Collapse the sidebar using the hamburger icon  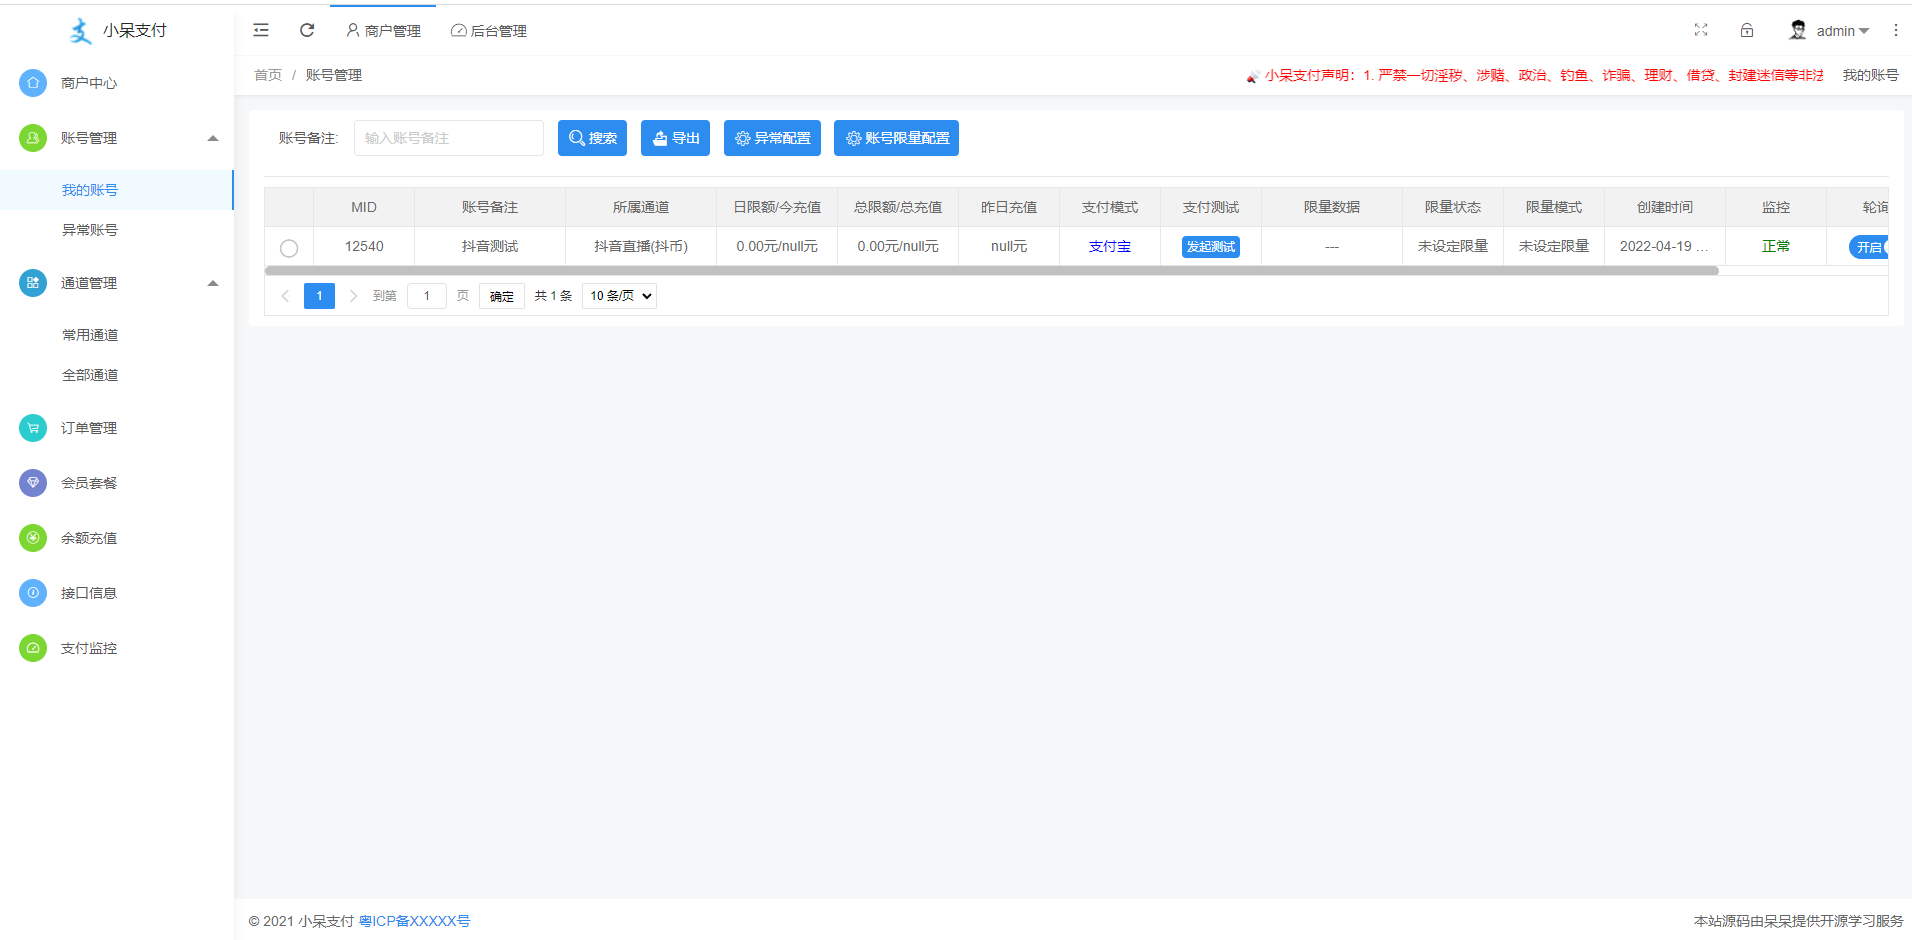(260, 30)
